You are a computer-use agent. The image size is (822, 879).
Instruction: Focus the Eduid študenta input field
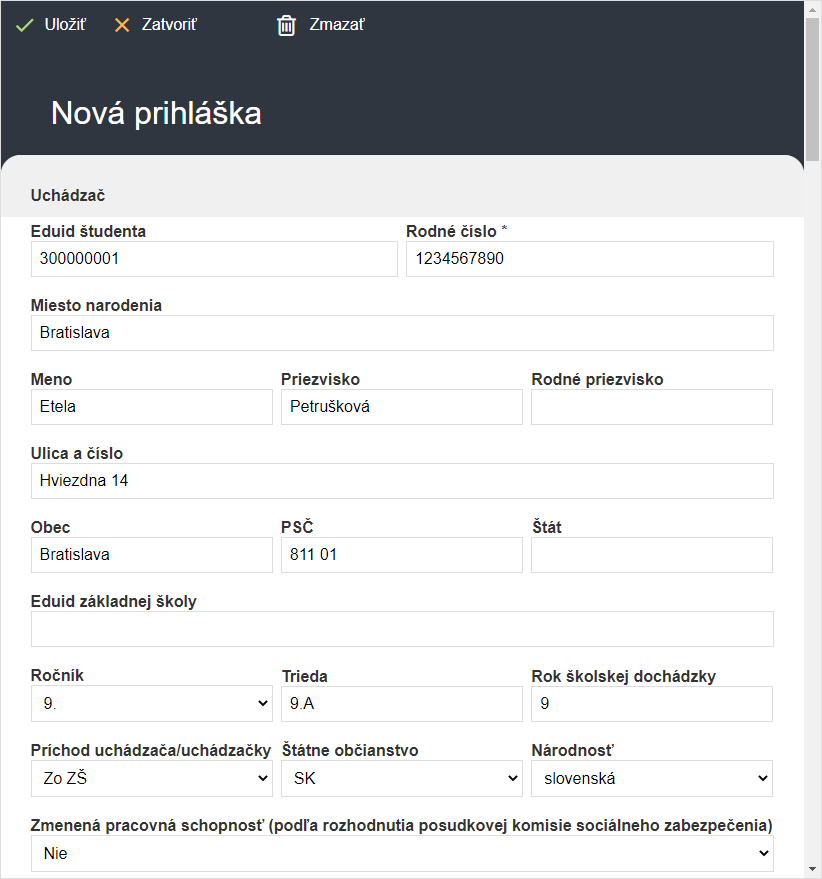pyautogui.click(x=214, y=259)
